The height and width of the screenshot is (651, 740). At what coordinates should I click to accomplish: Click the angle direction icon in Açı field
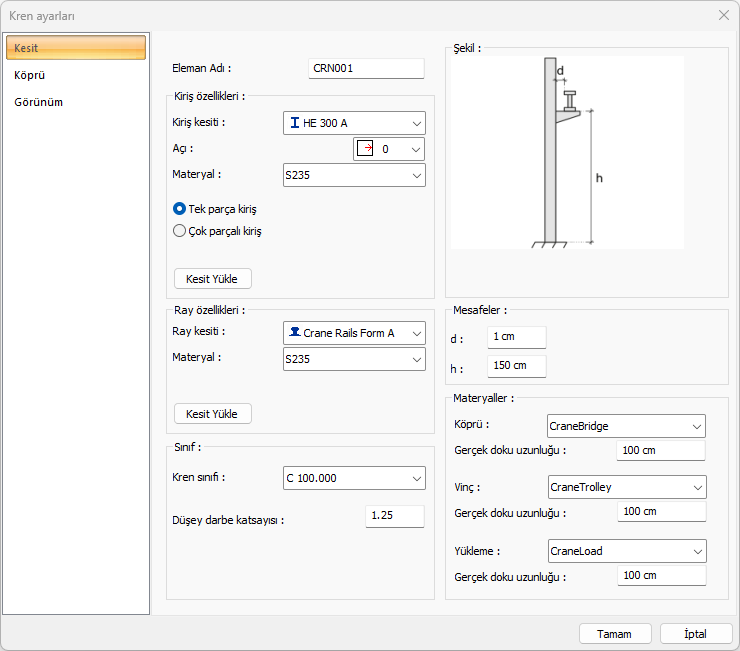coord(366,149)
